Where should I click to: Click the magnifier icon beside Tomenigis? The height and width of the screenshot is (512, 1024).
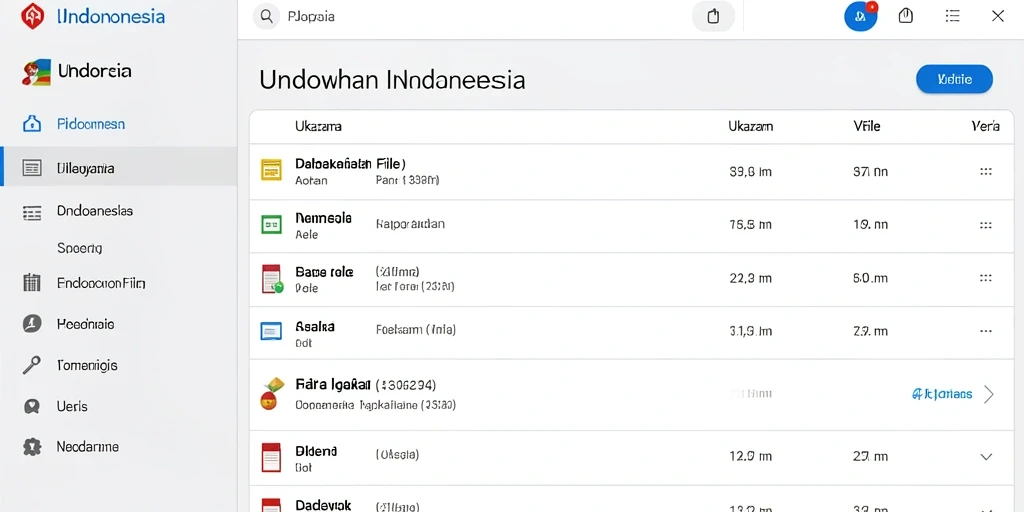click(31, 365)
